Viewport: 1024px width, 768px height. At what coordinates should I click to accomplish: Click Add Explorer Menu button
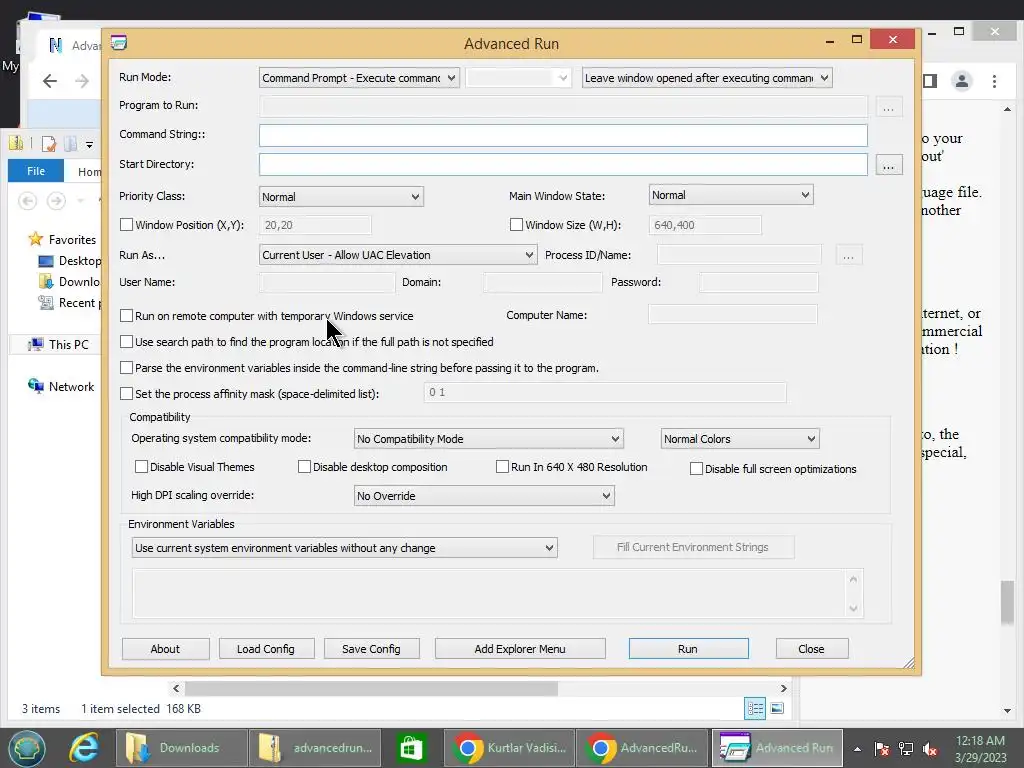tap(520, 648)
